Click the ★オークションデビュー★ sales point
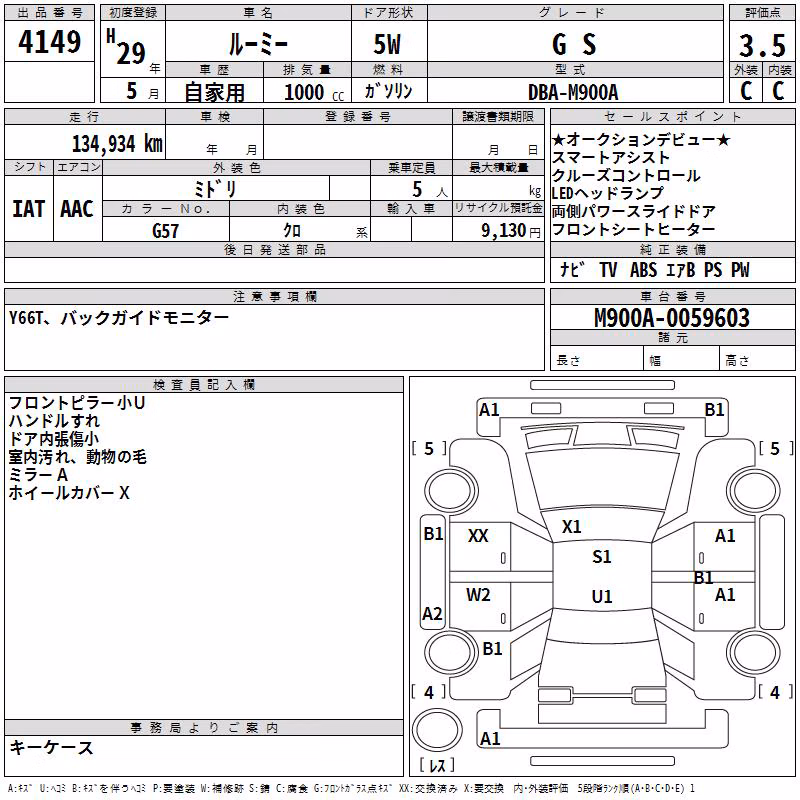Screen dimensions: 800x800 641,139
